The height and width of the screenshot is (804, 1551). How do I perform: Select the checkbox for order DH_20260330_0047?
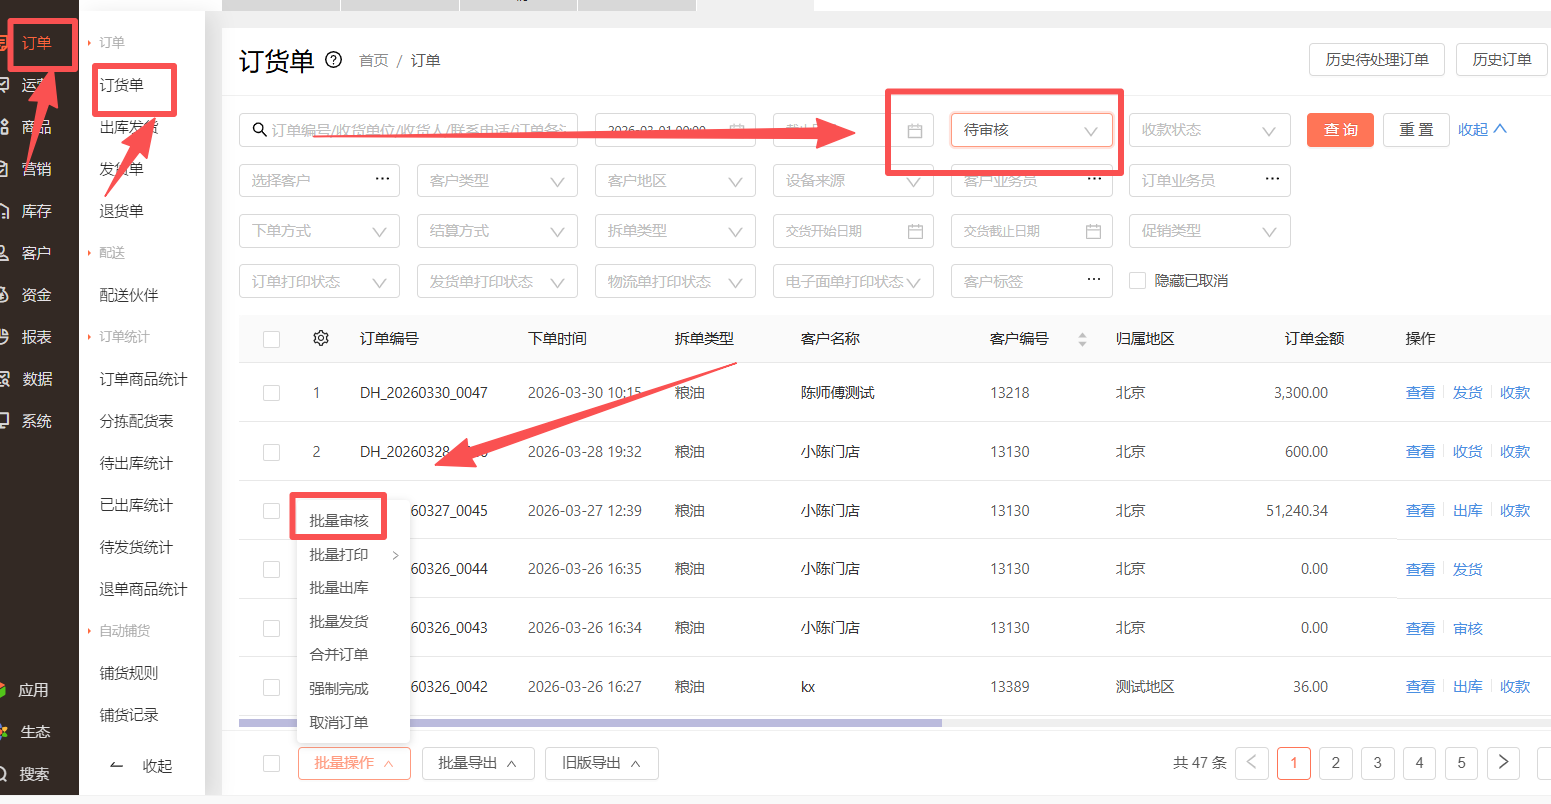(x=271, y=393)
